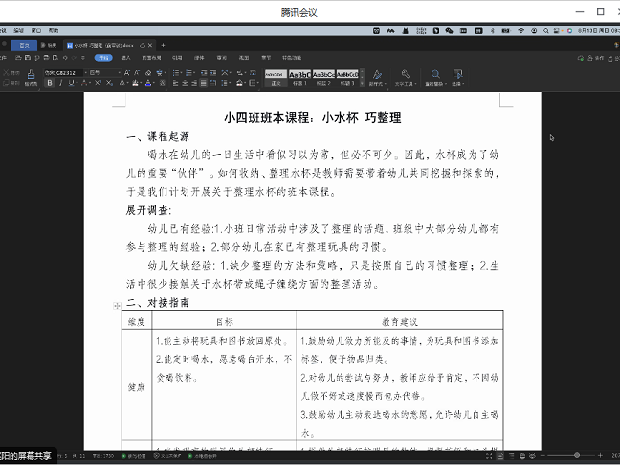This screenshot has width=620, height=465.
Task: Click the cloud sync status icon
Action: (580, 58)
